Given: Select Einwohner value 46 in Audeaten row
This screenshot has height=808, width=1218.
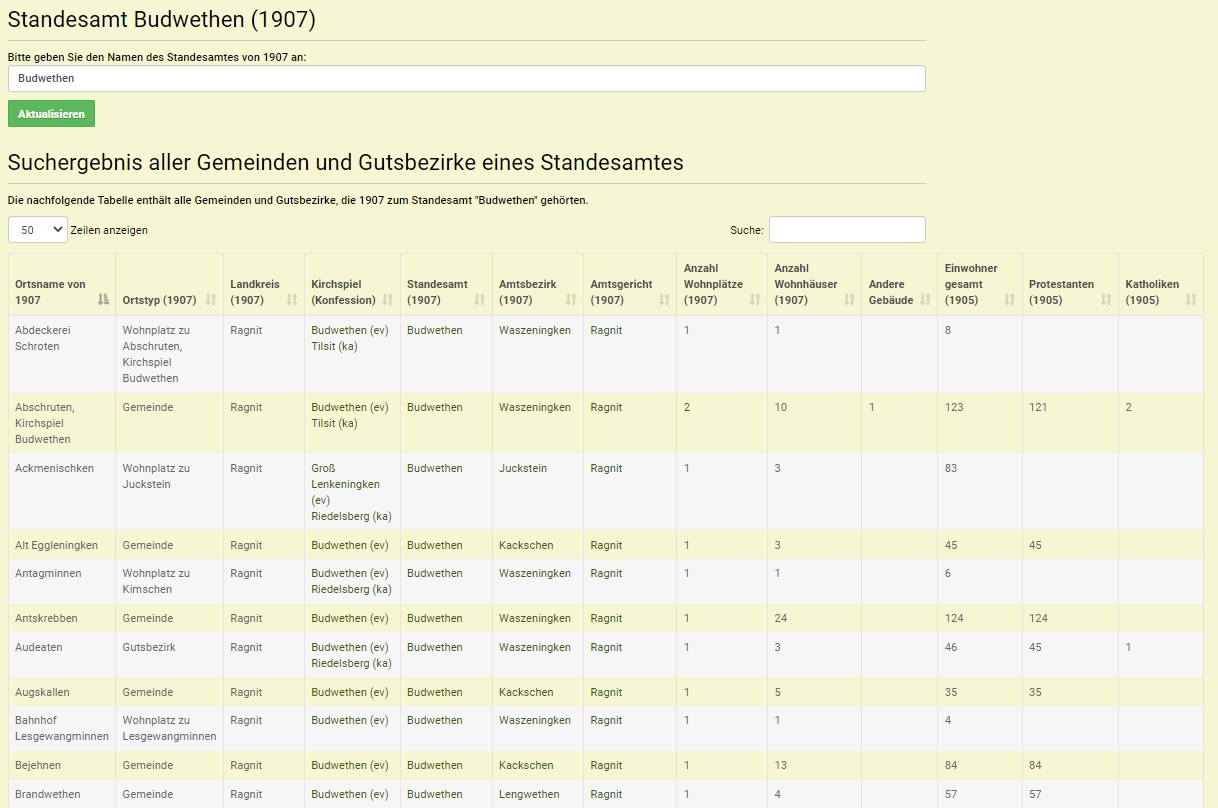Looking at the screenshot, I should (x=951, y=647).
